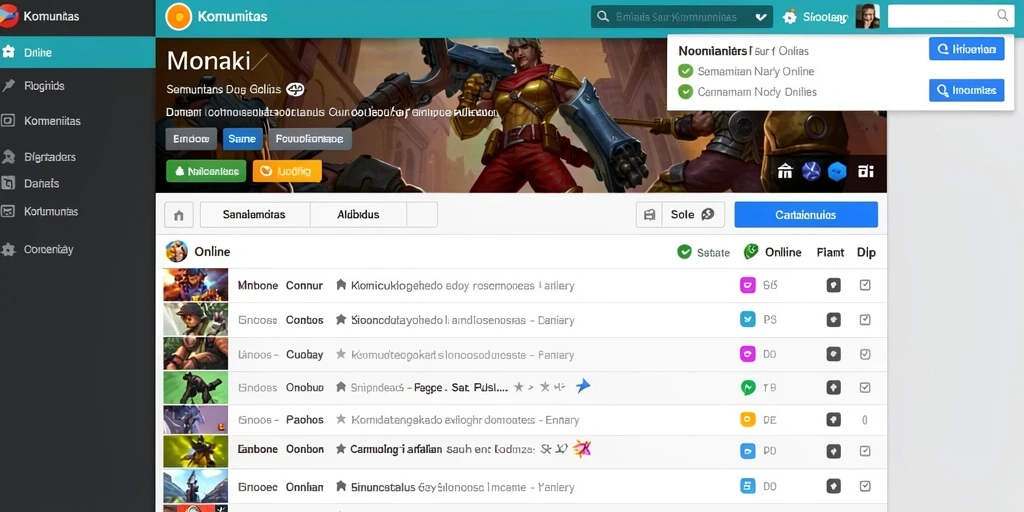This screenshot has height=512, width=1024.
Task: Click dark flag icon in Snoos Paohos row
Action: point(833,420)
